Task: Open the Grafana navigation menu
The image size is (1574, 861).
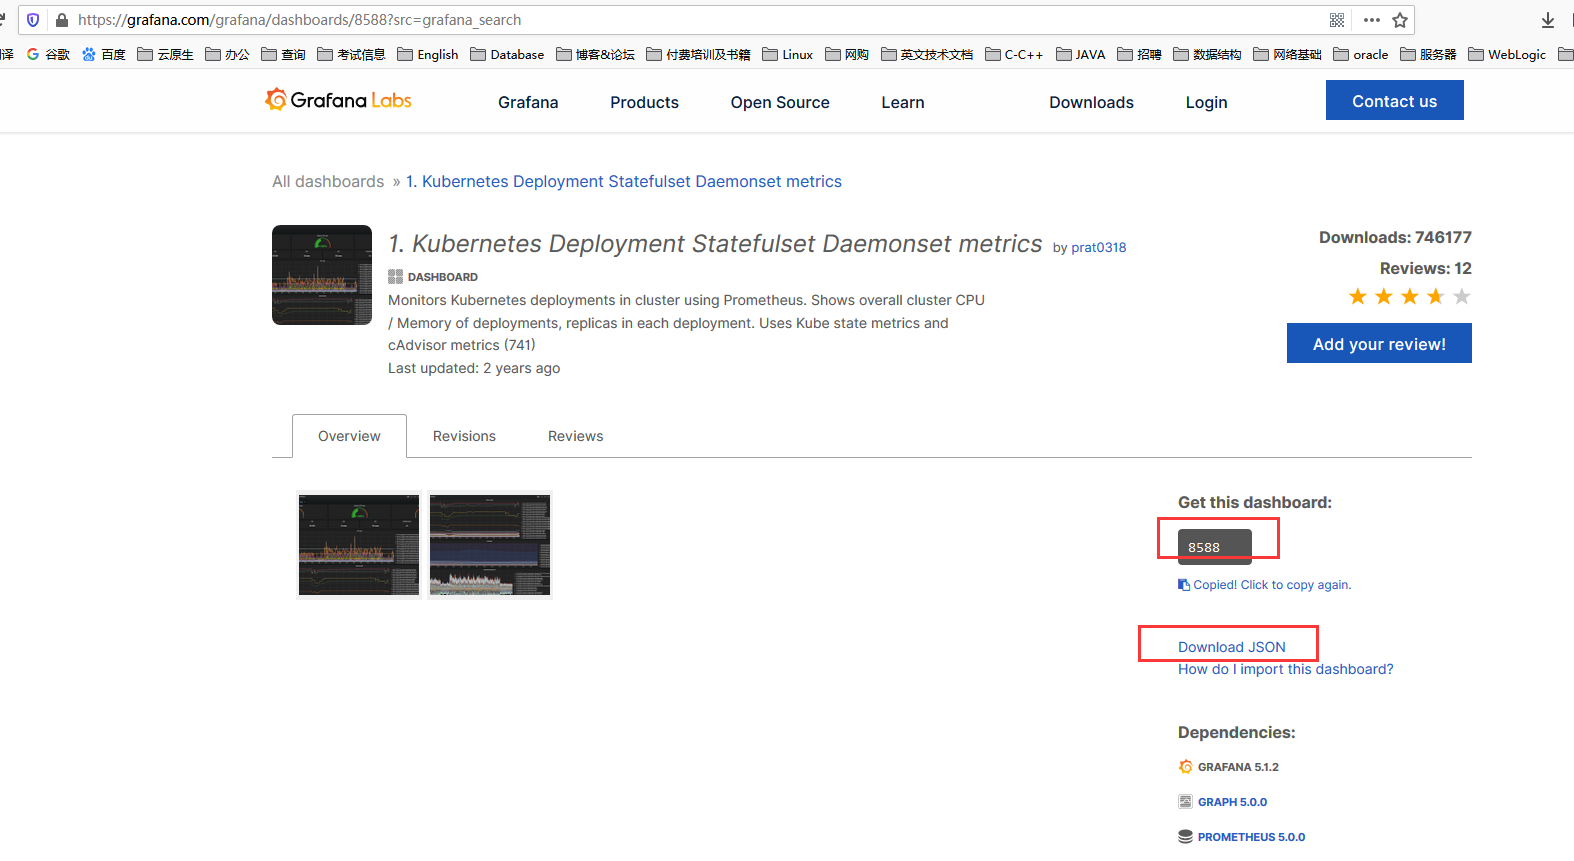Action: coord(528,102)
